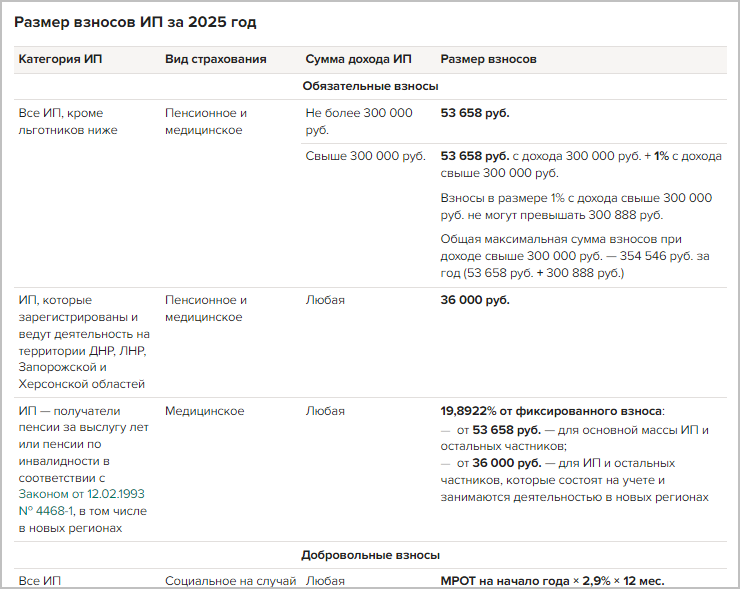740x589 pixels.
Task: Click the Медицинское insurance type cell
Action: pyautogui.click(x=199, y=411)
